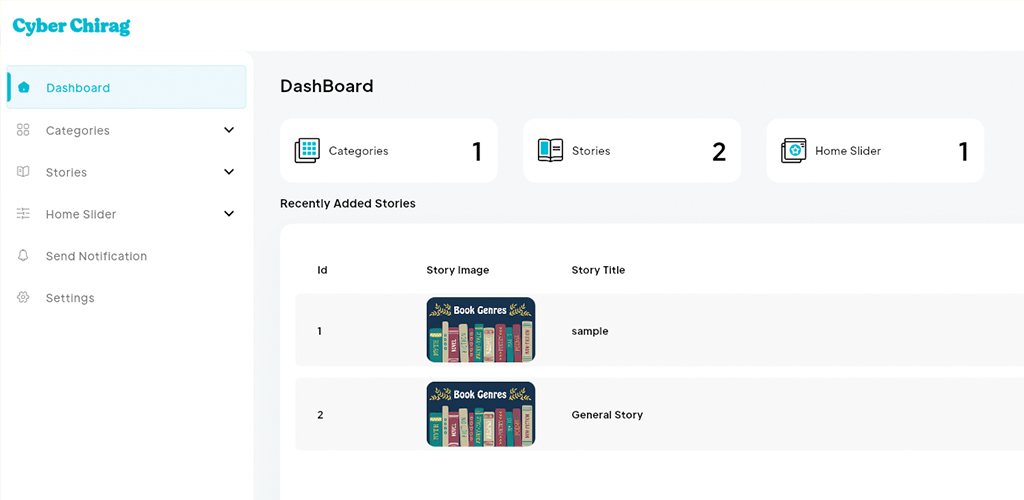Click the Send Notification bell icon
1024x500 pixels.
click(24, 255)
